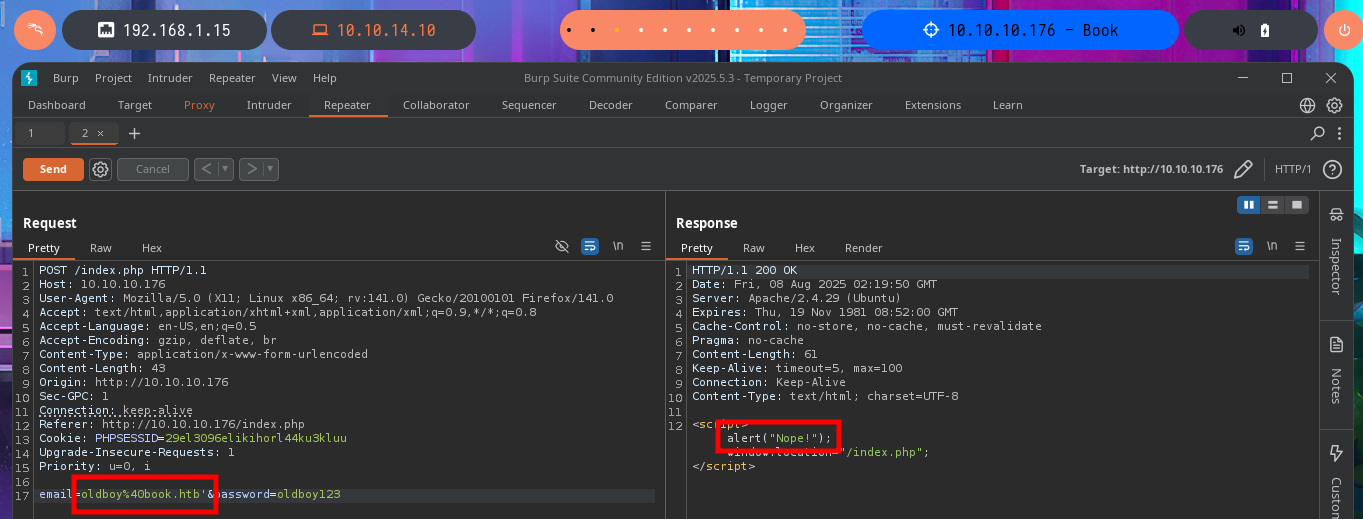Expand the history forward dropdown arrow
This screenshot has width=1363, height=519.
point(270,169)
